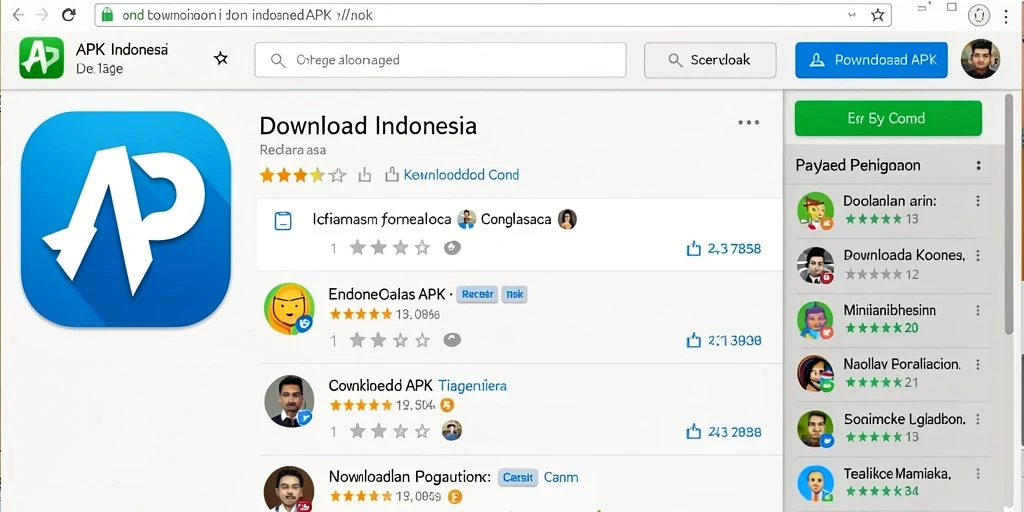Click the 'Payaed Pehigoaon' sidebar heading
The width and height of the screenshot is (1024, 512).
click(858, 166)
